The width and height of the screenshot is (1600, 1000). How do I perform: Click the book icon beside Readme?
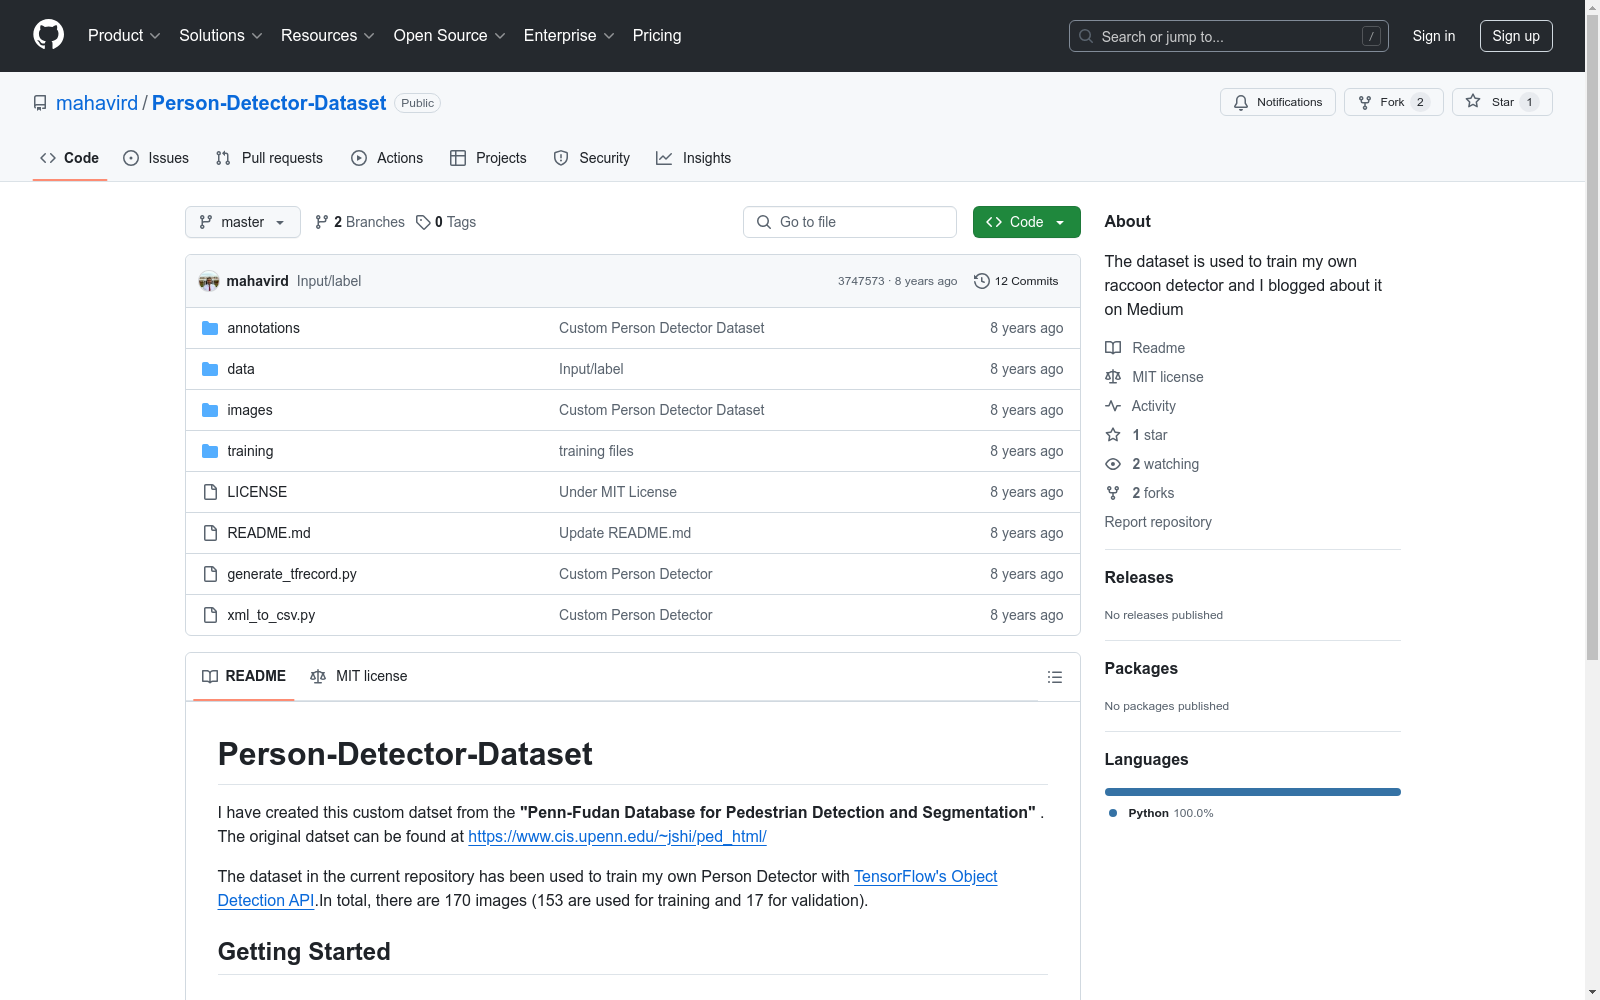tap(1113, 348)
